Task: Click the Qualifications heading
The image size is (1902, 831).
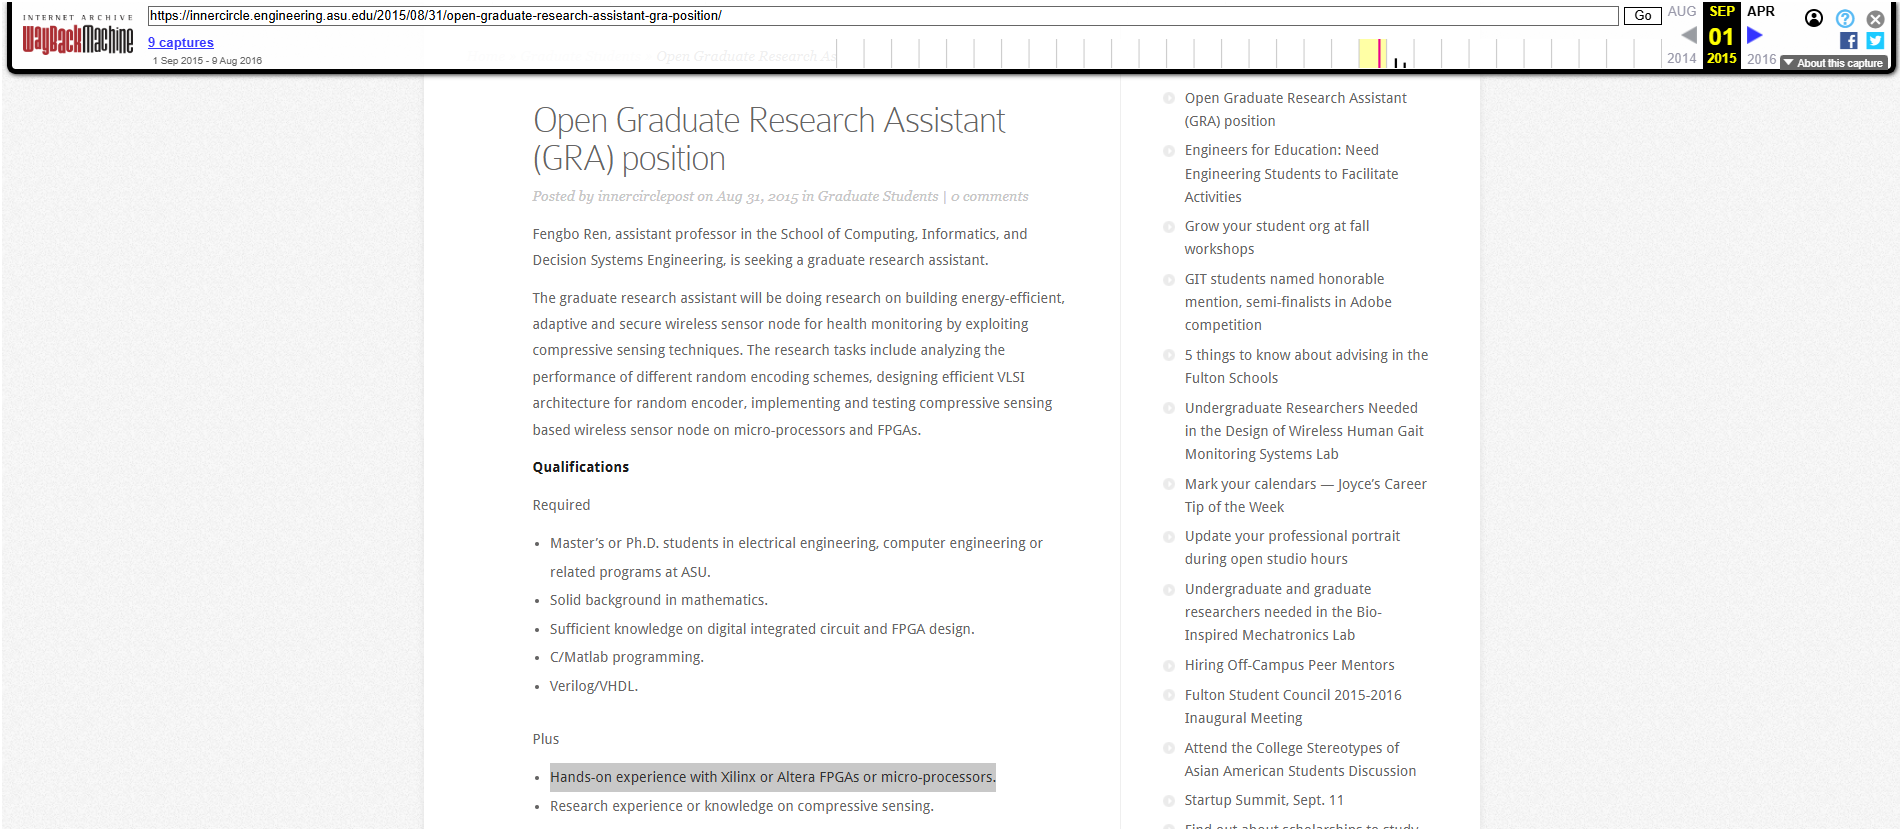Action: [581, 467]
